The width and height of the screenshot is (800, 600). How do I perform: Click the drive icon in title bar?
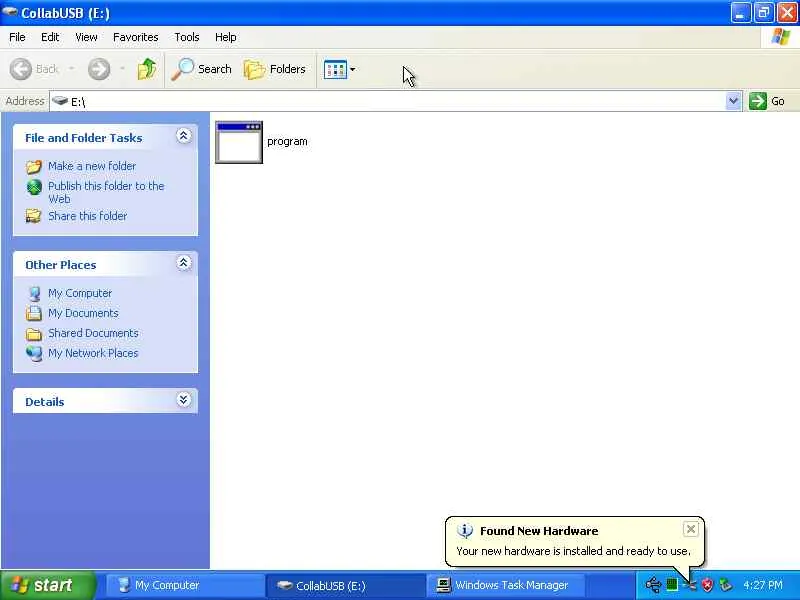pos(10,12)
